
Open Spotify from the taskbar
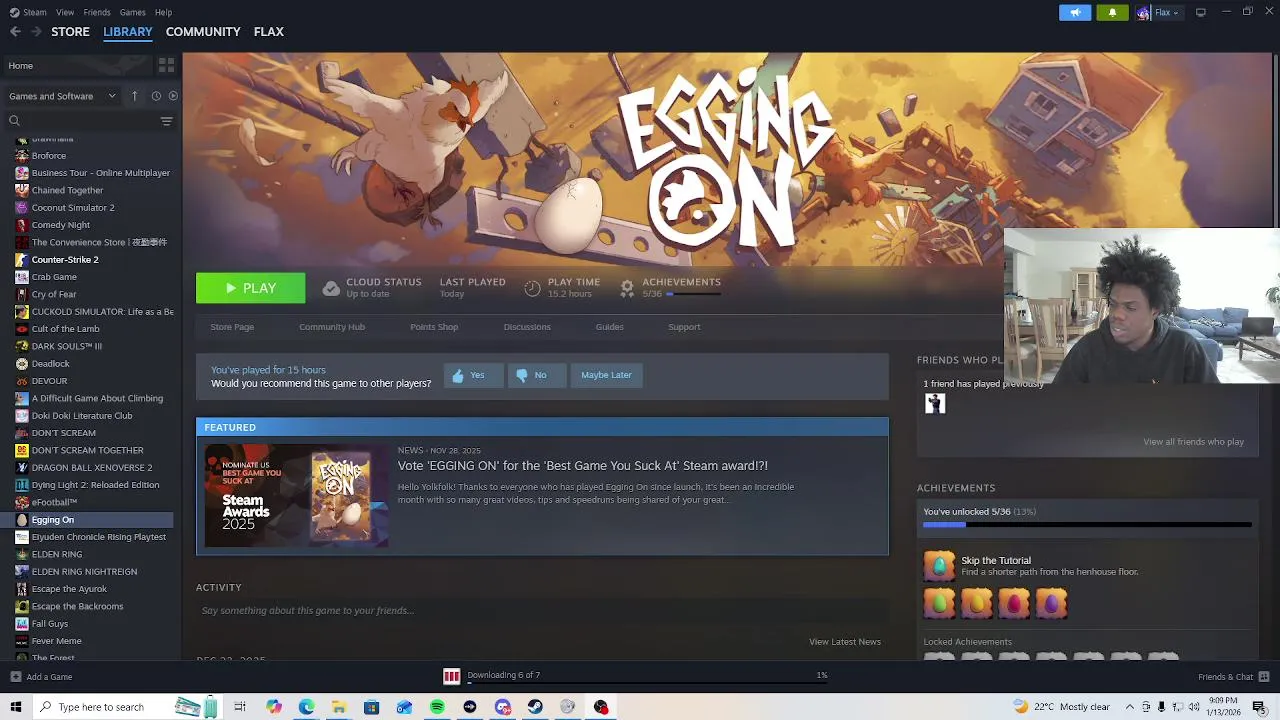(x=437, y=707)
